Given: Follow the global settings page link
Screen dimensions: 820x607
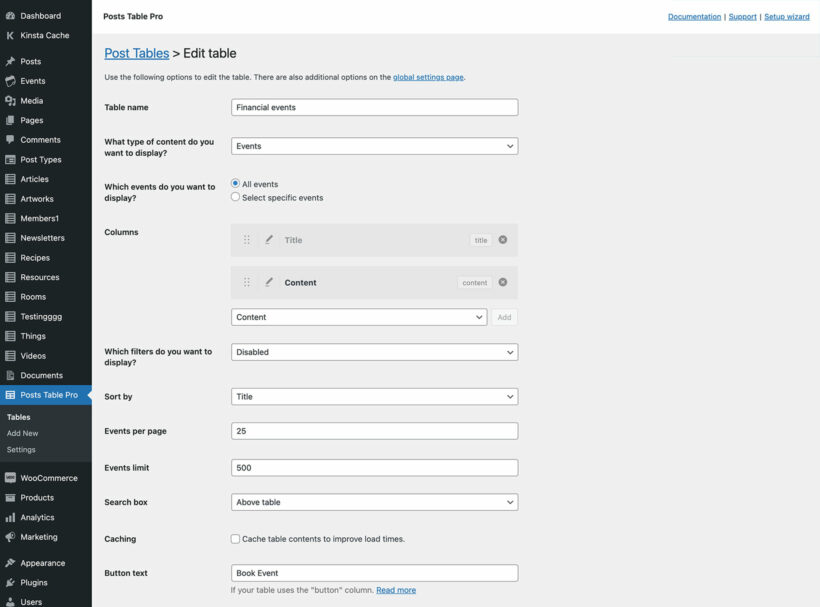Looking at the screenshot, I should pos(428,76).
